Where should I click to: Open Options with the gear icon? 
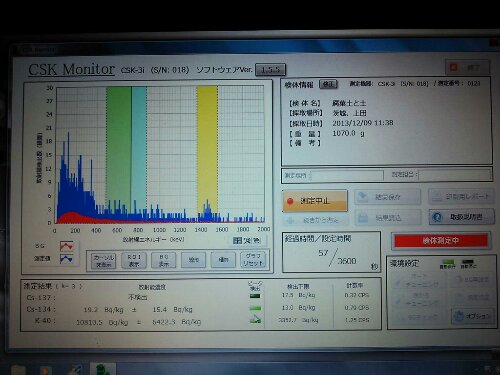[x=459, y=316]
